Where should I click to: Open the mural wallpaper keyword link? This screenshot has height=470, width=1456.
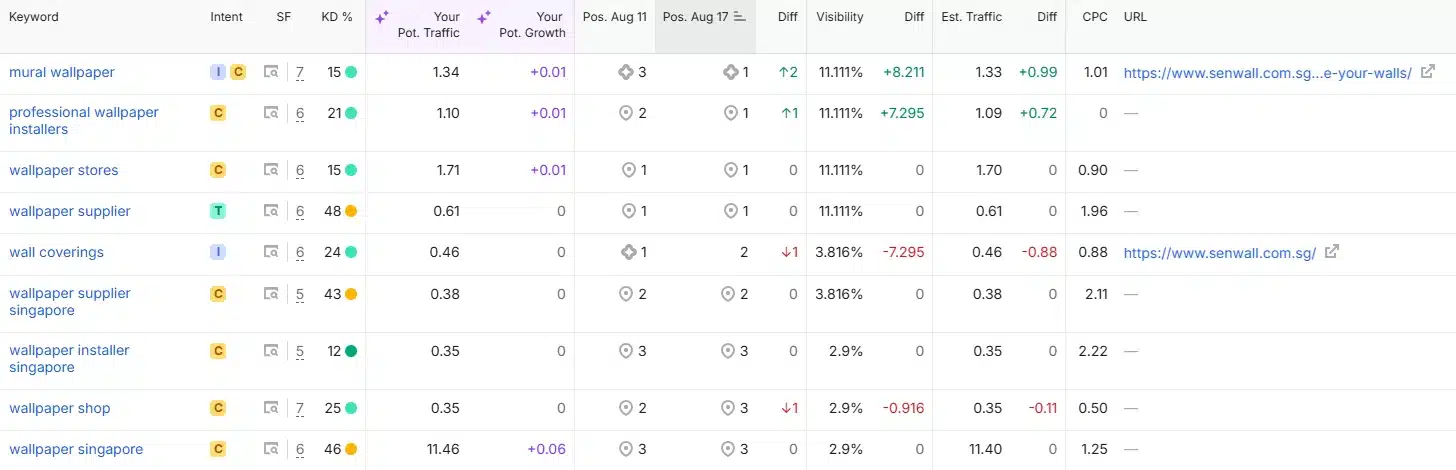(x=62, y=72)
